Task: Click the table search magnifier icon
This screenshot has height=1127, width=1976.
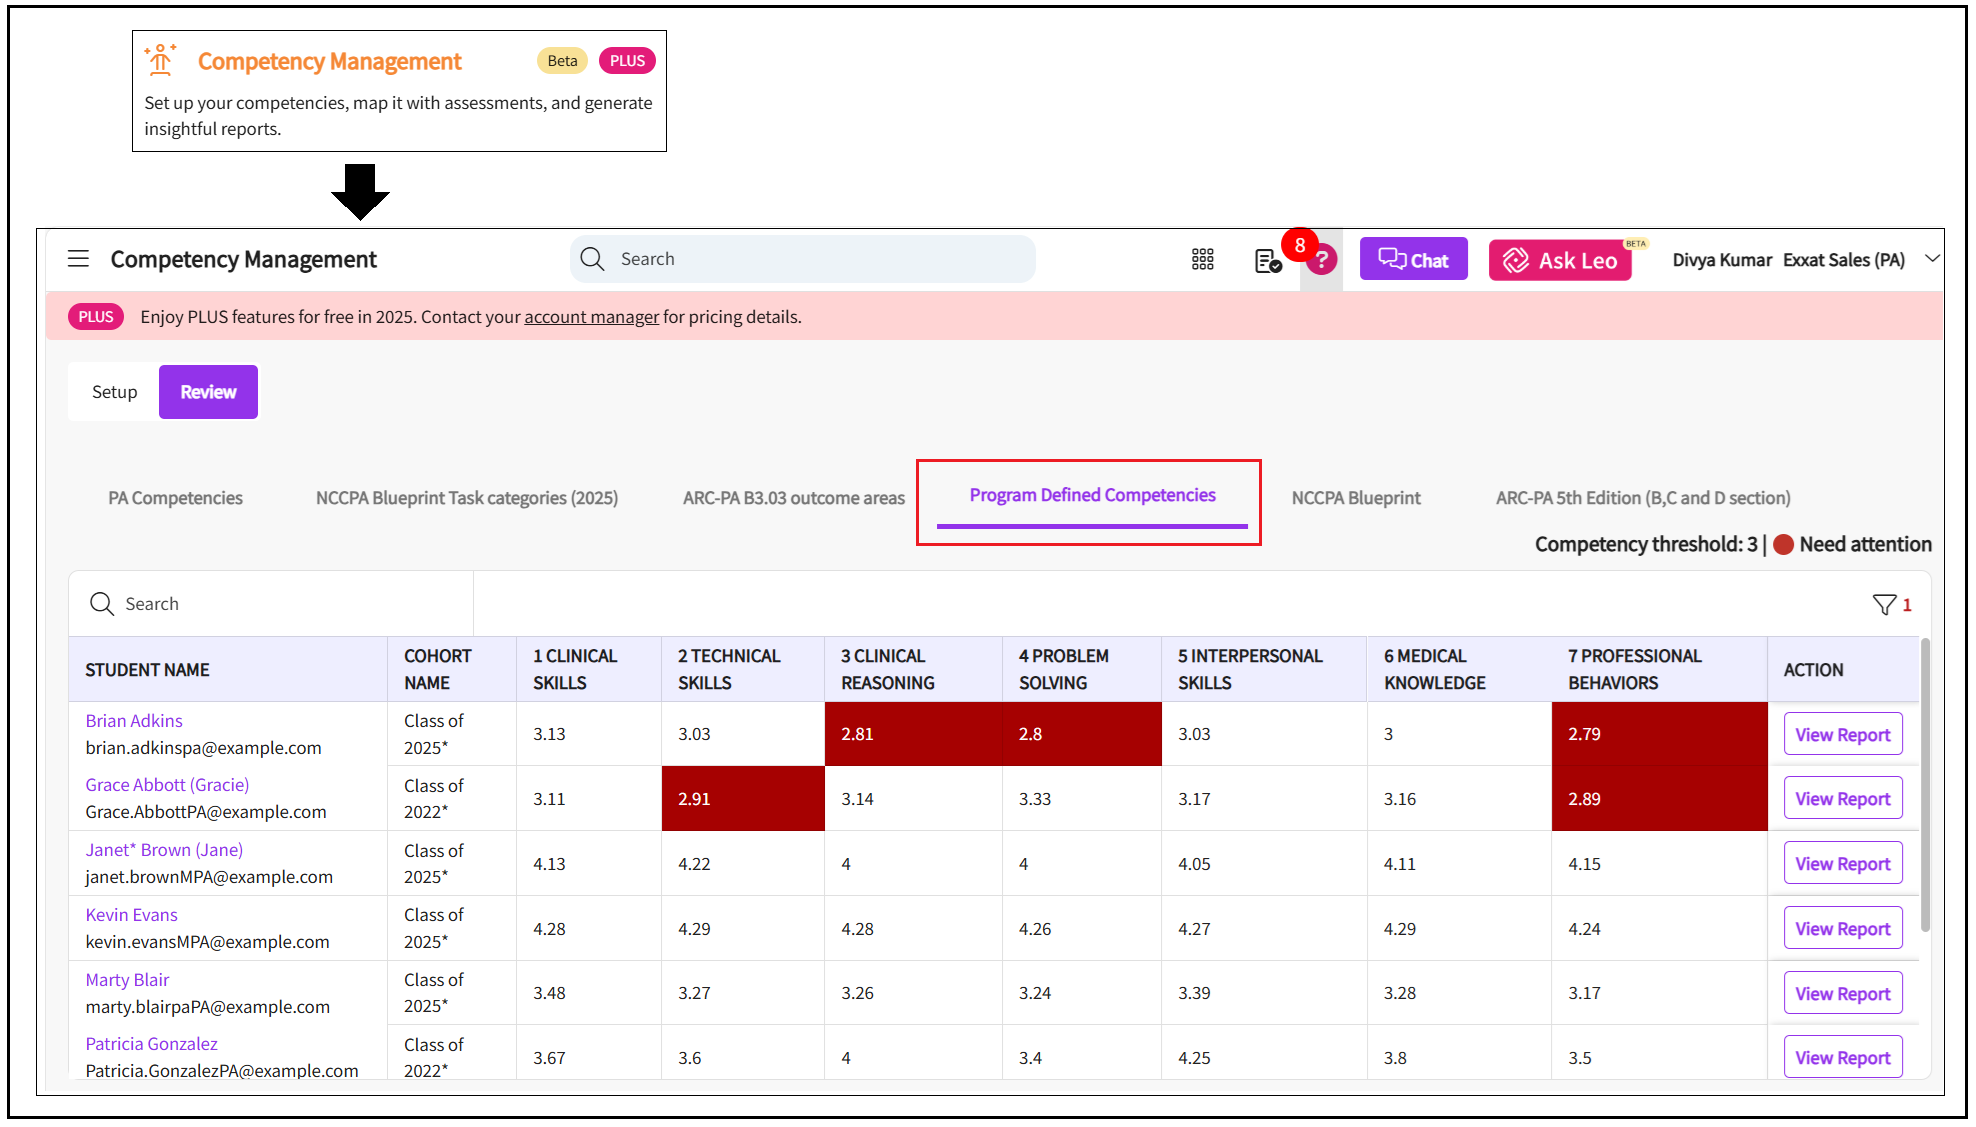Action: tap(102, 604)
